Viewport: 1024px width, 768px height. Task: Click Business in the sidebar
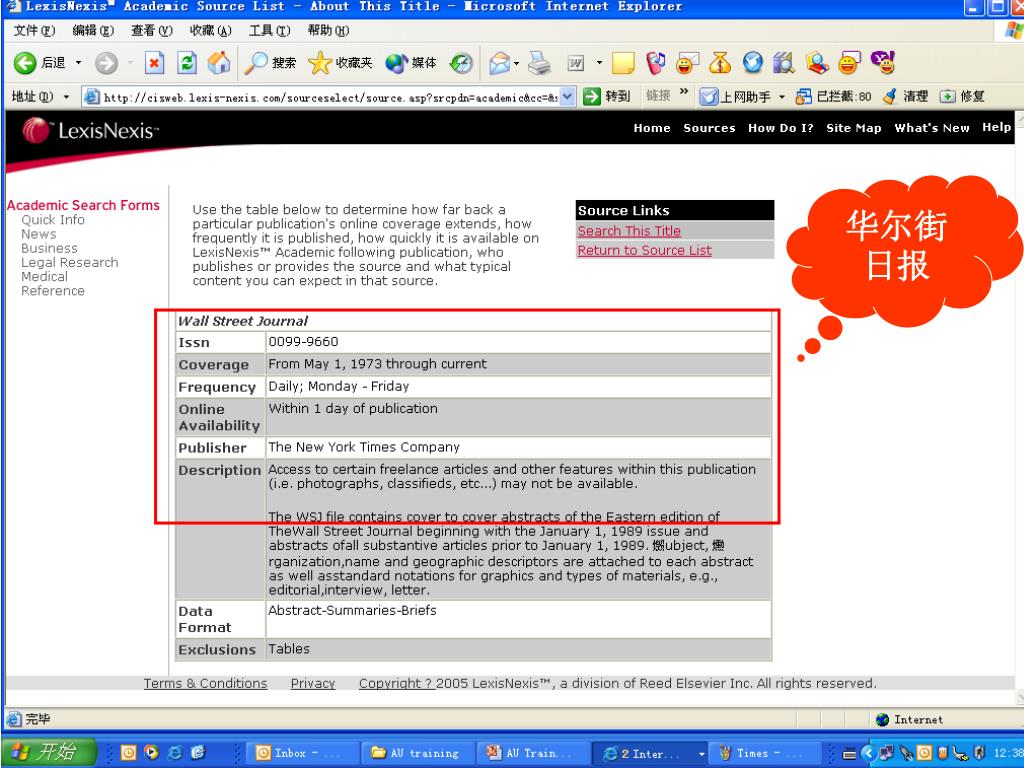click(x=49, y=248)
